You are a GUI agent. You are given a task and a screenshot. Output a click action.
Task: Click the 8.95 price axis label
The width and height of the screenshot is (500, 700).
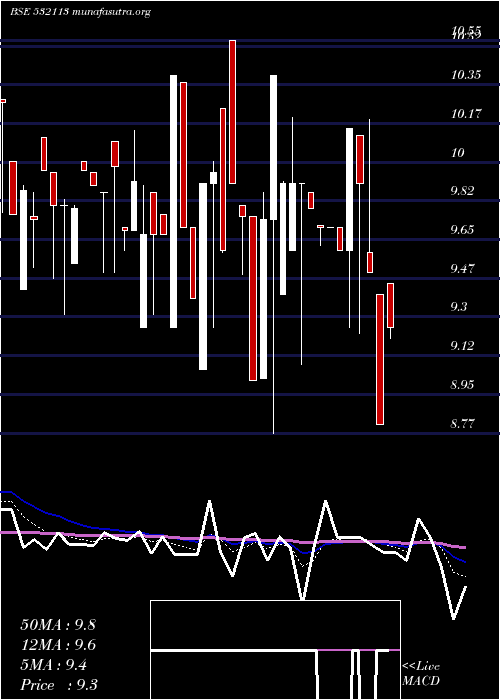[x=464, y=385]
